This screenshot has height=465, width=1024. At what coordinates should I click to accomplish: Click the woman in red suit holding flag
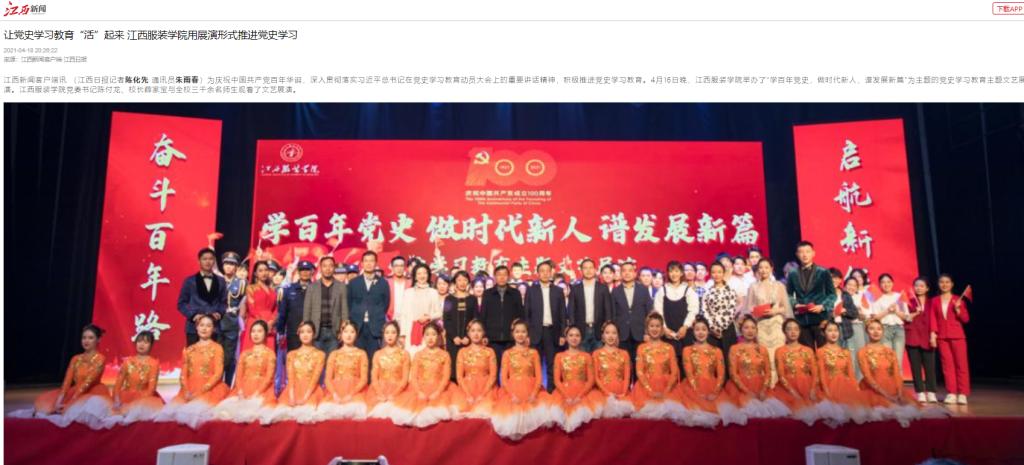coord(951,338)
